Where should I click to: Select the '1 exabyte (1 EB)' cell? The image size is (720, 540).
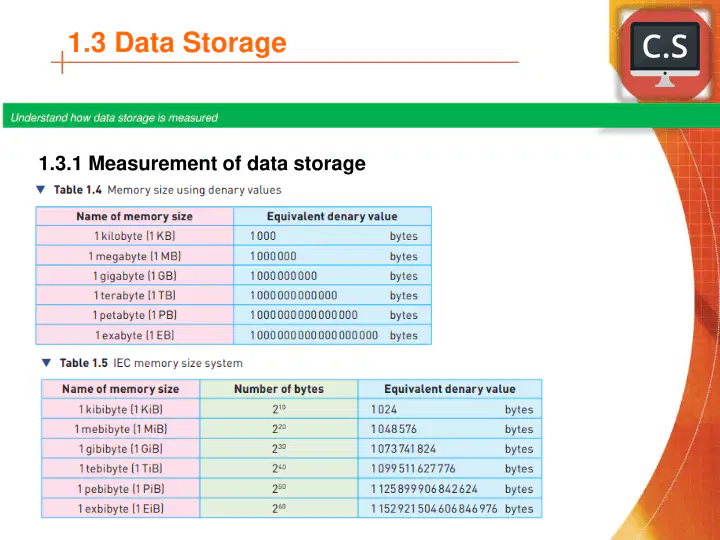[135, 335]
